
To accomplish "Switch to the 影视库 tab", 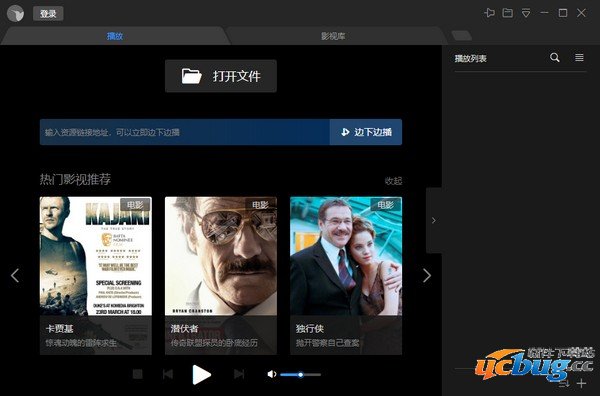I will tap(333, 36).
